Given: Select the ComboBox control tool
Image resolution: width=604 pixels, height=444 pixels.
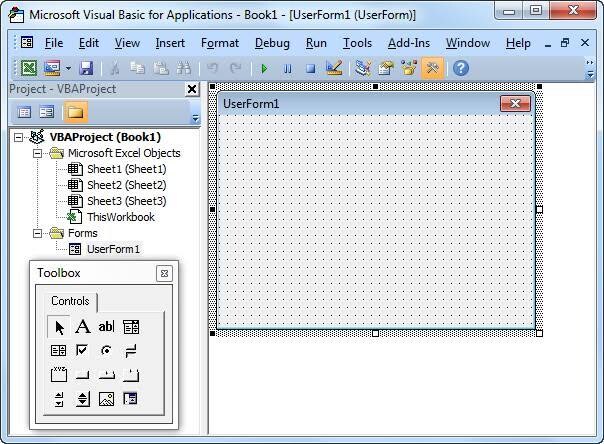Looking at the screenshot, I should tap(131, 327).
